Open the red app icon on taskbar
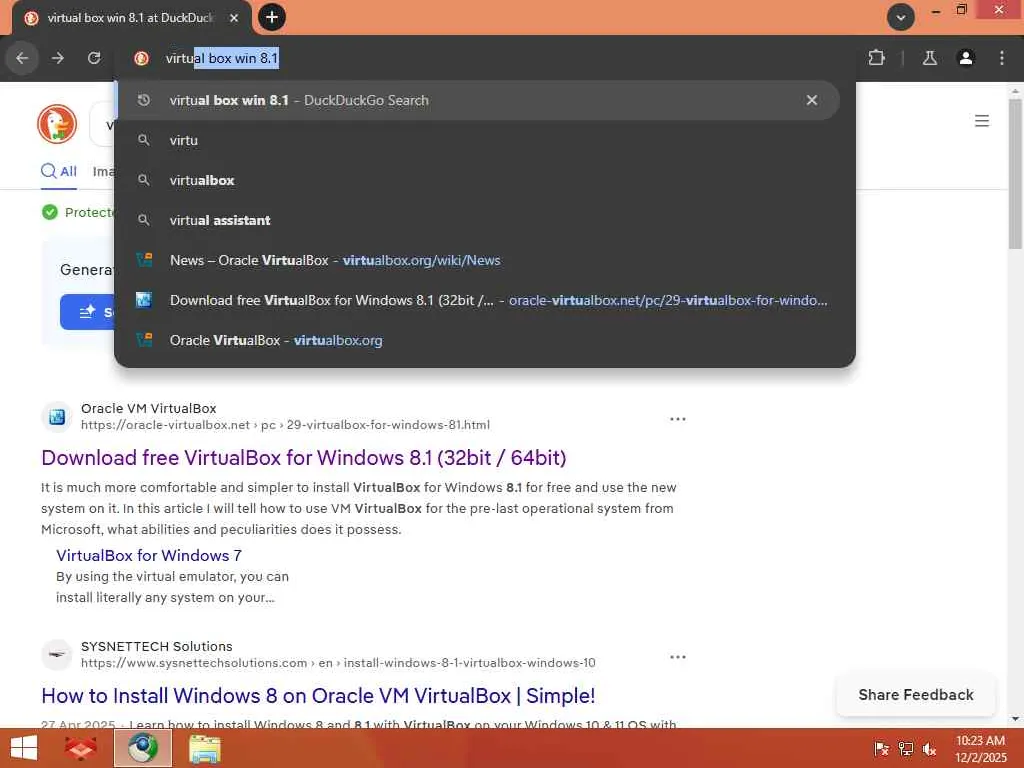 coord(81,748)
